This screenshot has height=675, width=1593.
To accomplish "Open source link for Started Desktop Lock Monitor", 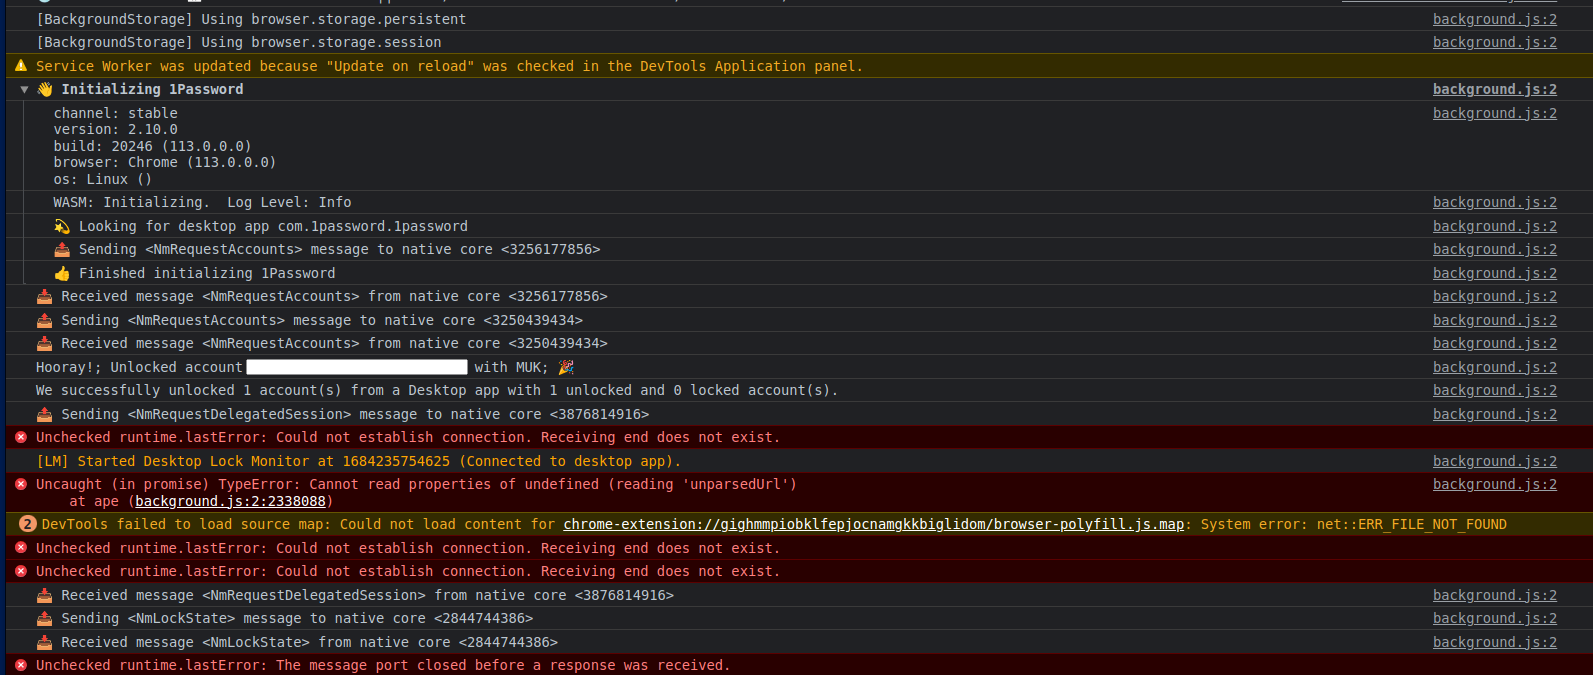I will (x=1494, y=461).
